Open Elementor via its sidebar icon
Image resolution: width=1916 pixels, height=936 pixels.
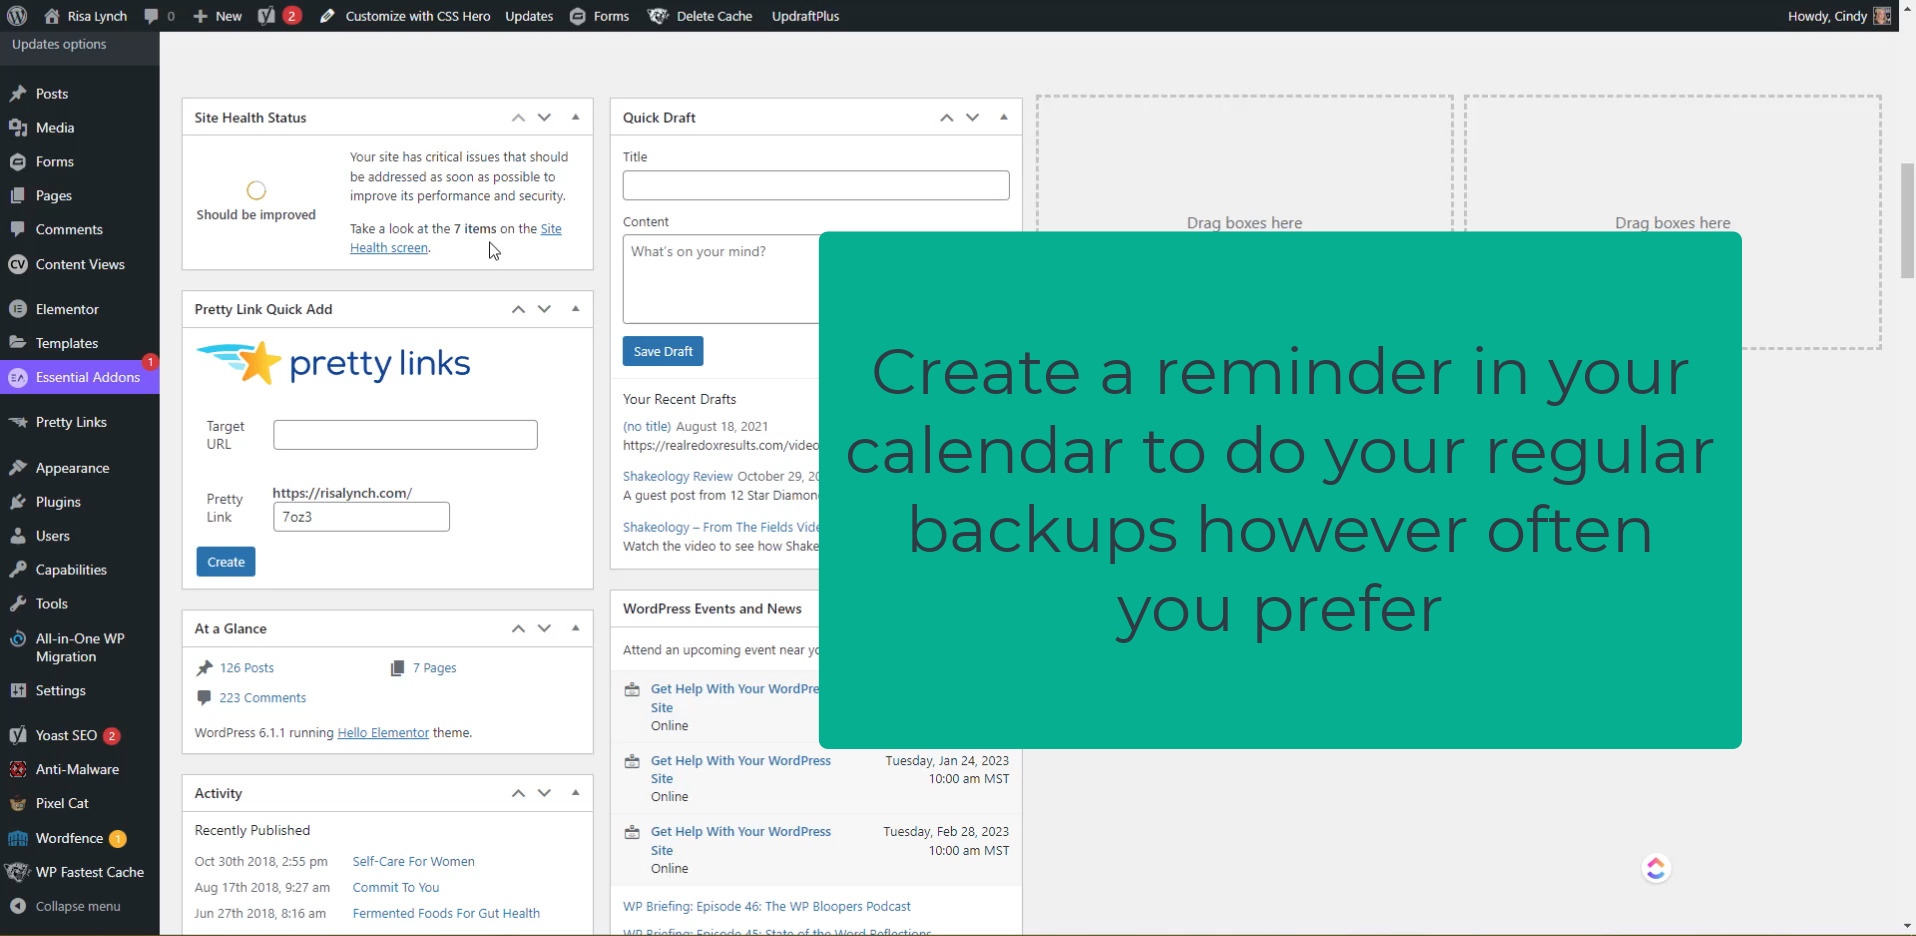pyautogui.click(x=18, y=309)
